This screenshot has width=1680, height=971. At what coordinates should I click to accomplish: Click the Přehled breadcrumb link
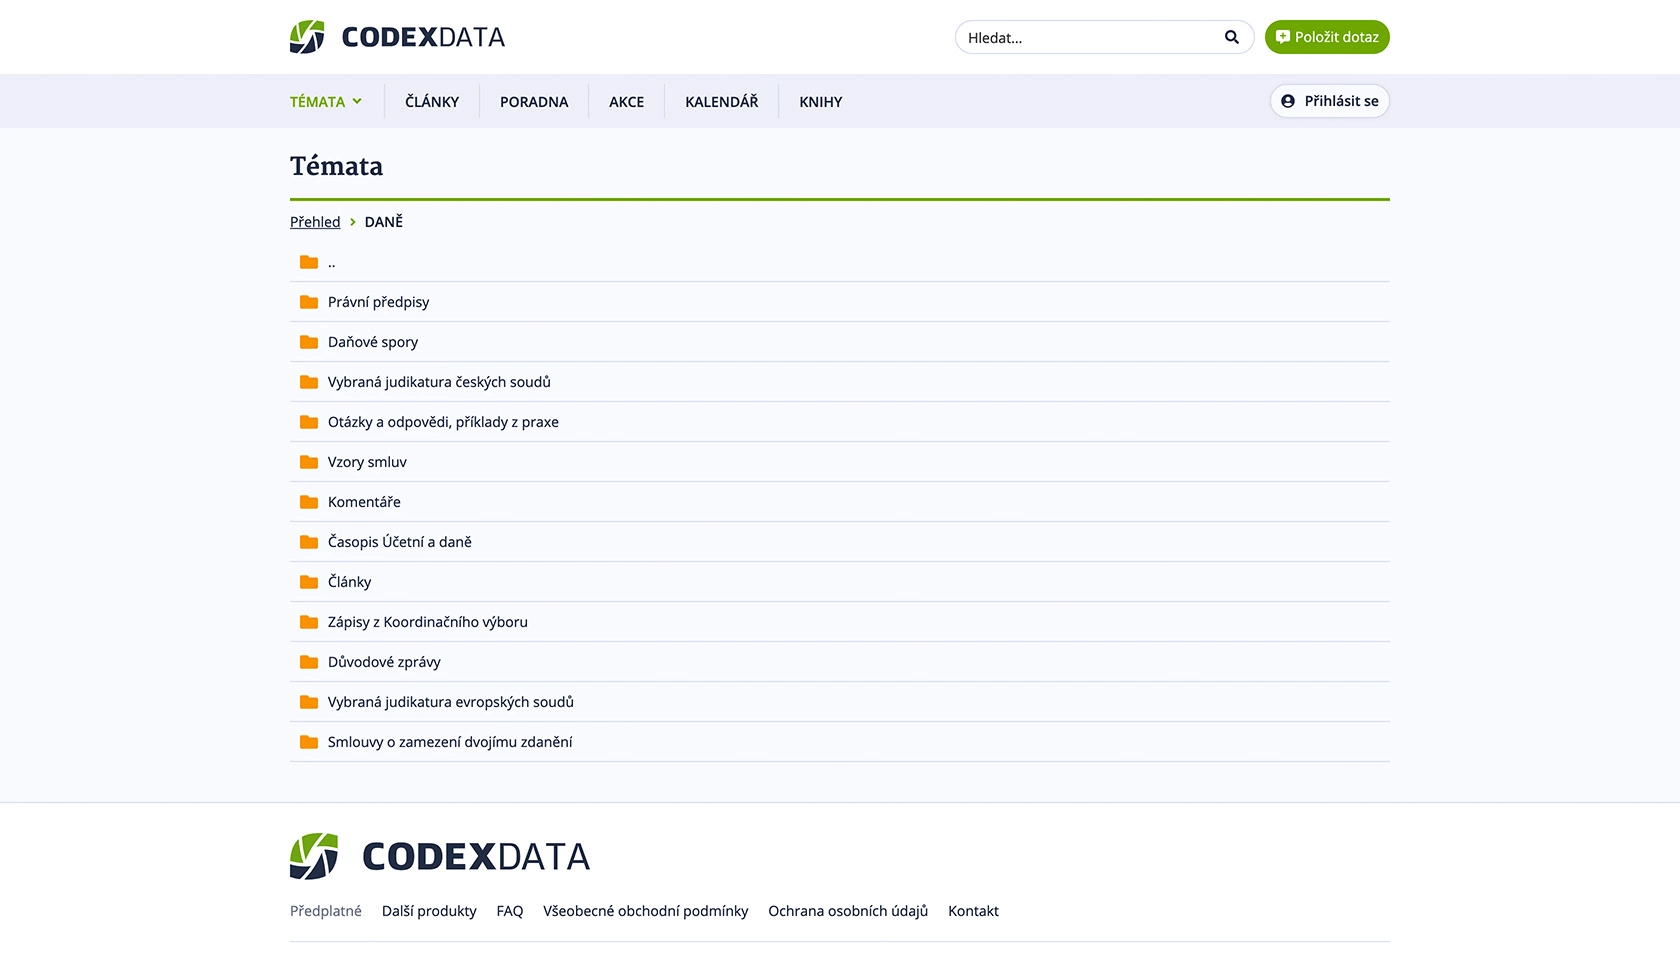[x=315, y=222]
